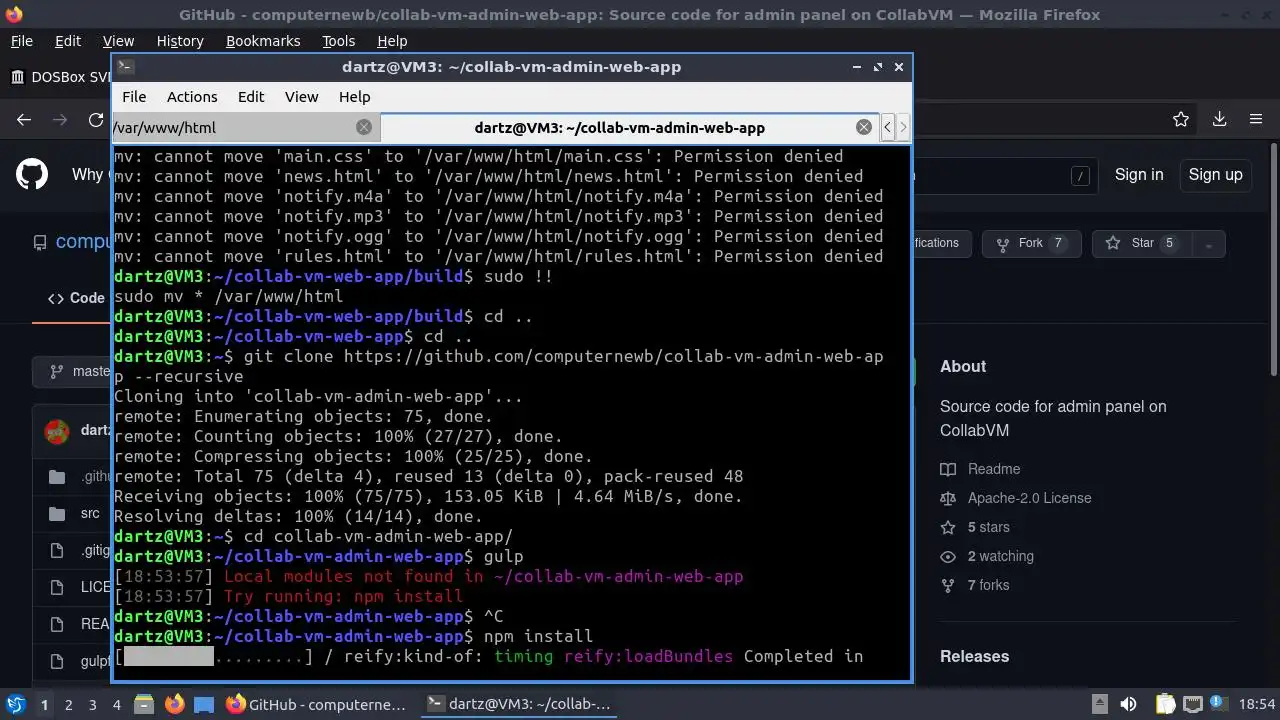
Task: Click the show desktop icon on taskbar
Action: pyautogui.click(x=204, y=704)
